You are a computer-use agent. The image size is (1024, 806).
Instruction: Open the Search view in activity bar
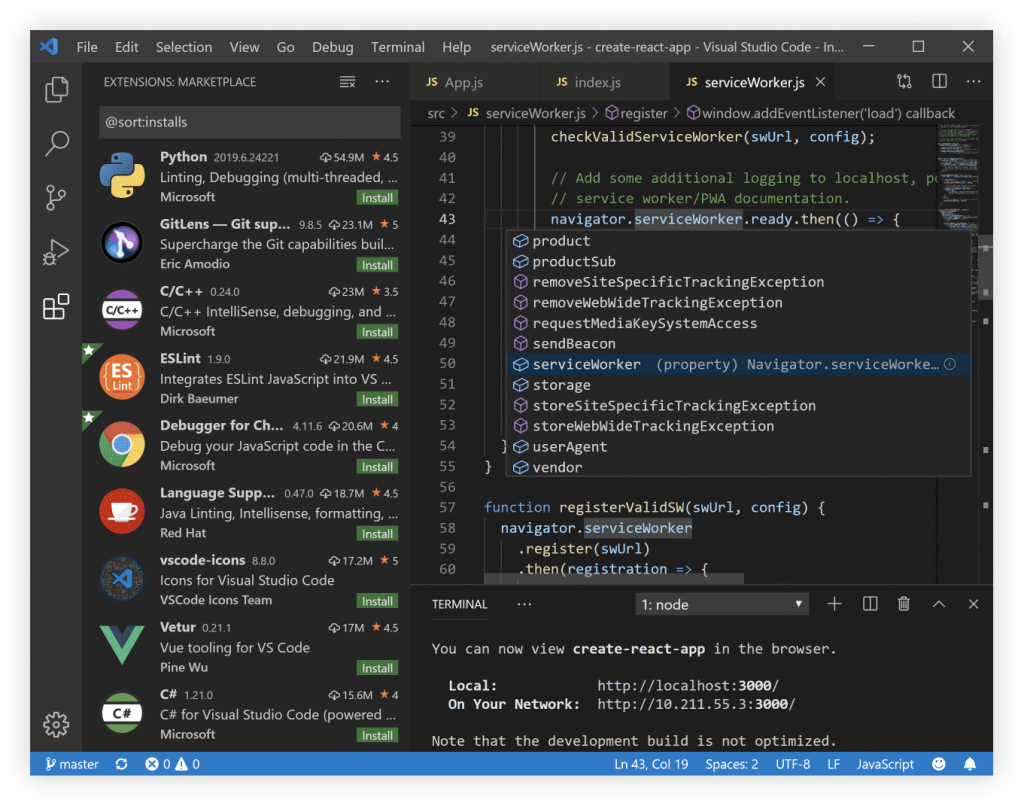[56, 143]
